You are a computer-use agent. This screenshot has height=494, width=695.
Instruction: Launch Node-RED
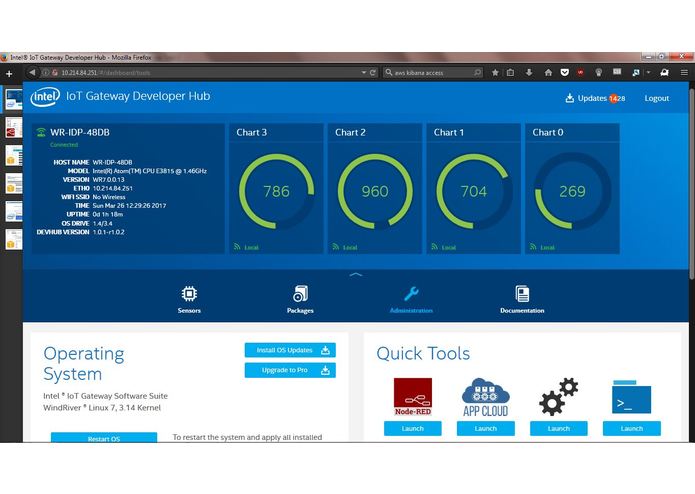tap(413, 428)
